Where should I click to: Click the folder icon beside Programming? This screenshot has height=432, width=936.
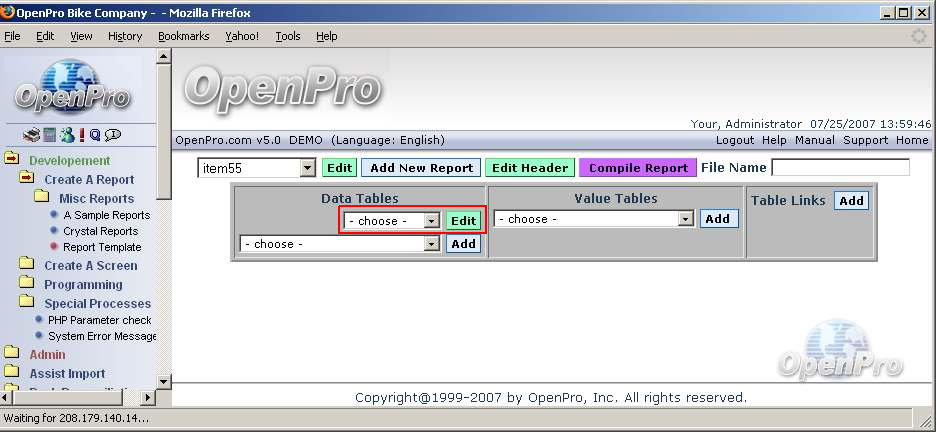click(26, 285)
